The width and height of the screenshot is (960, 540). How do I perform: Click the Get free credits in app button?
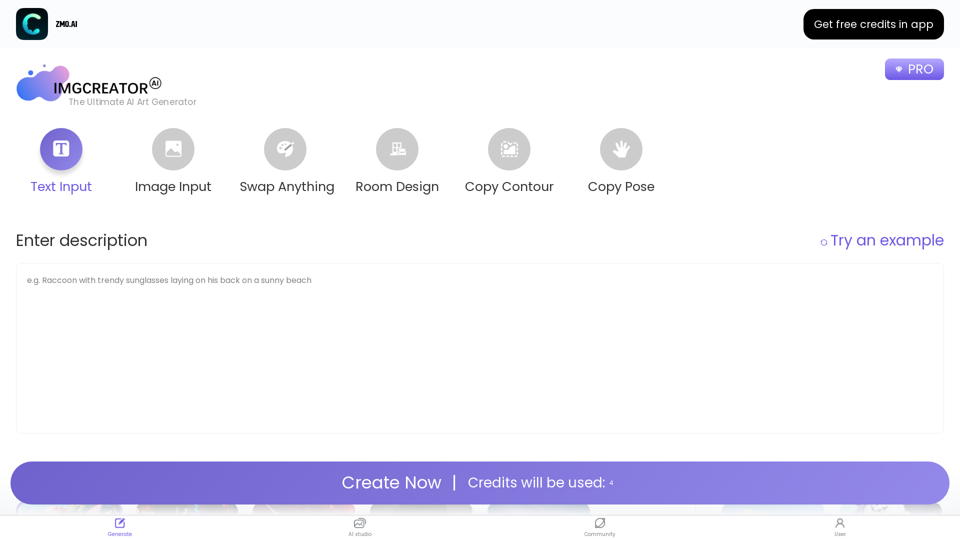click(x=874, y=24)
